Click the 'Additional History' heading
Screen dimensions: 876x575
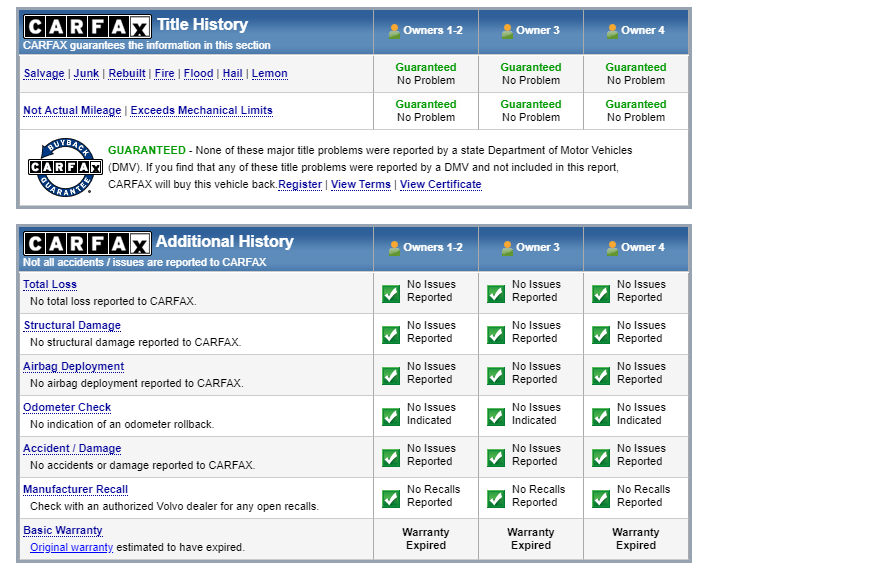[225, 241]
